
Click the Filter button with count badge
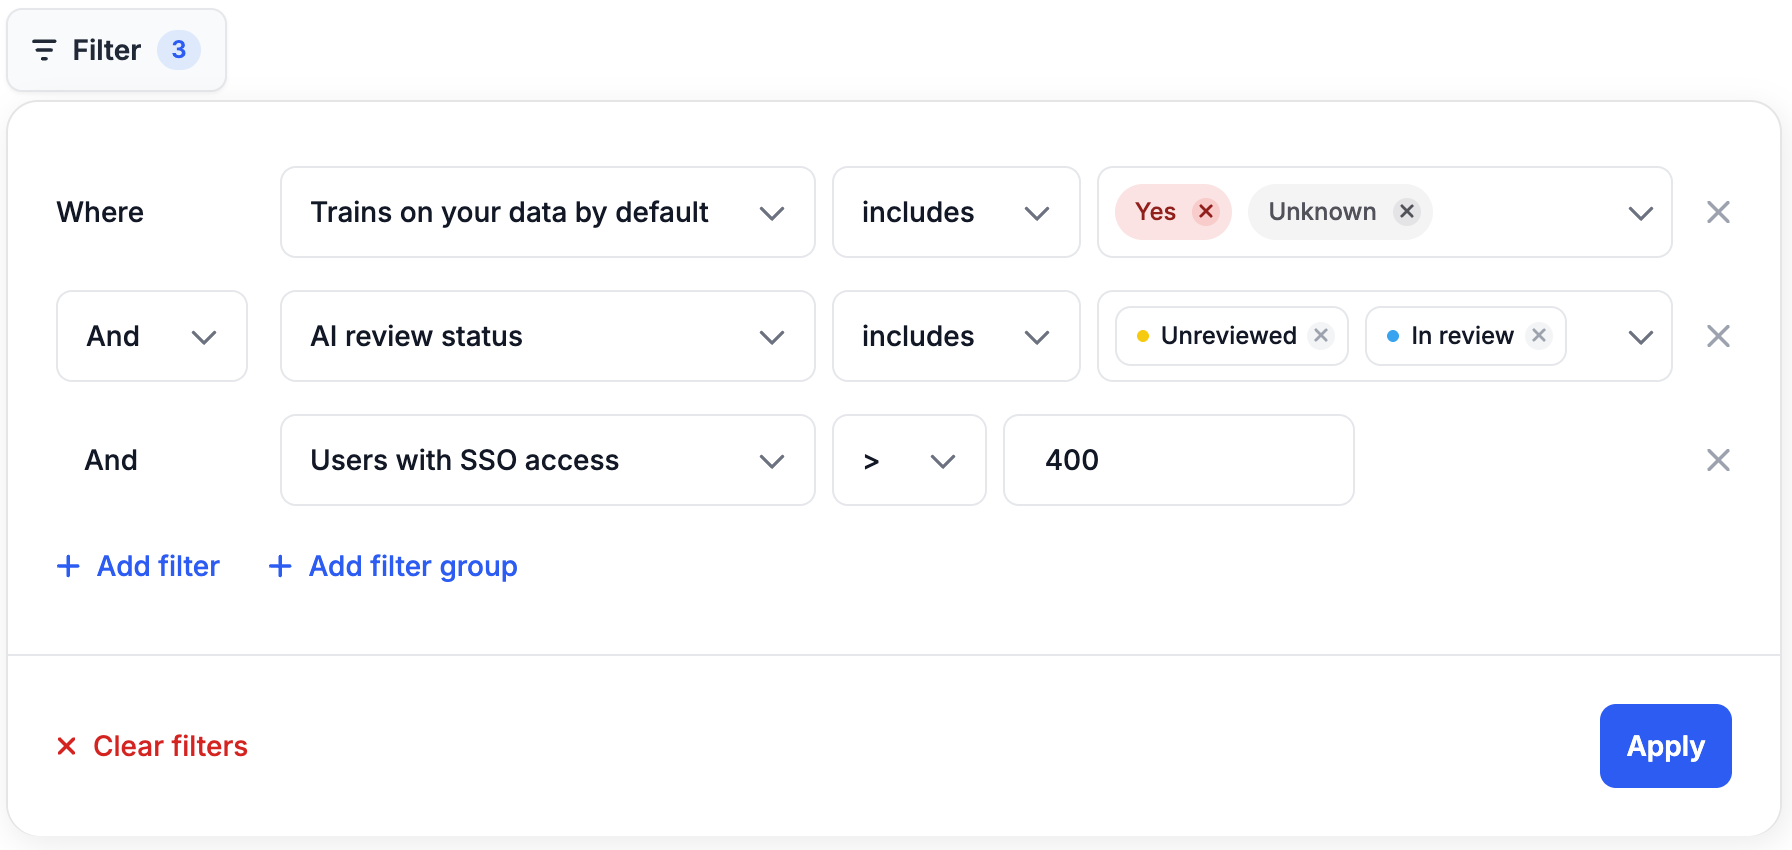pos(116,50)
